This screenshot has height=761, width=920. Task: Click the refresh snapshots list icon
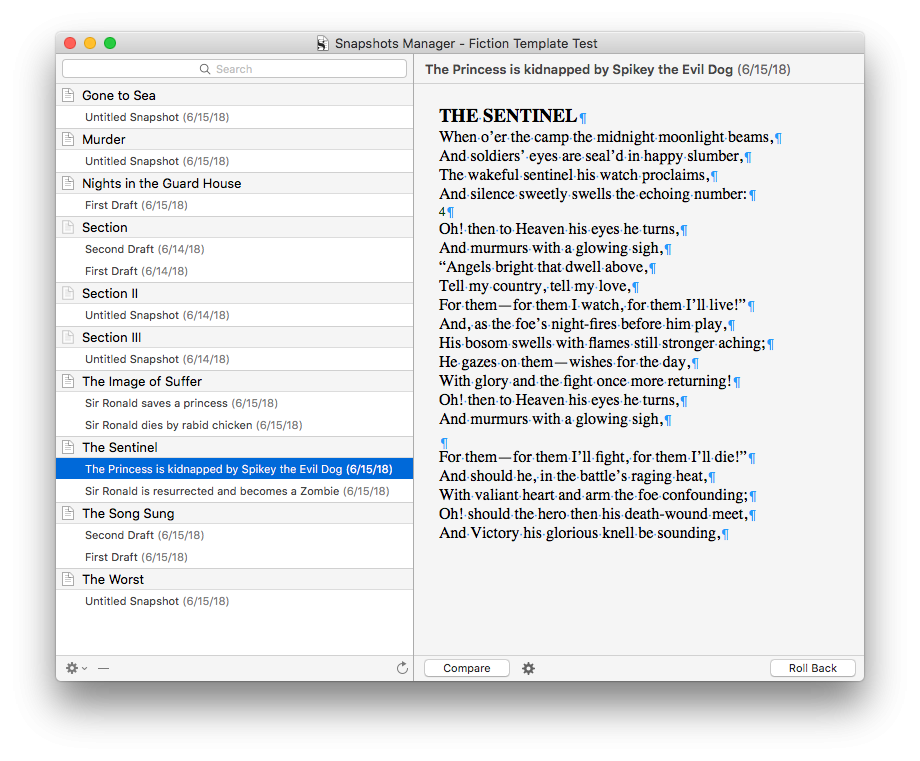pyautogui.click(x=402, y=668)
